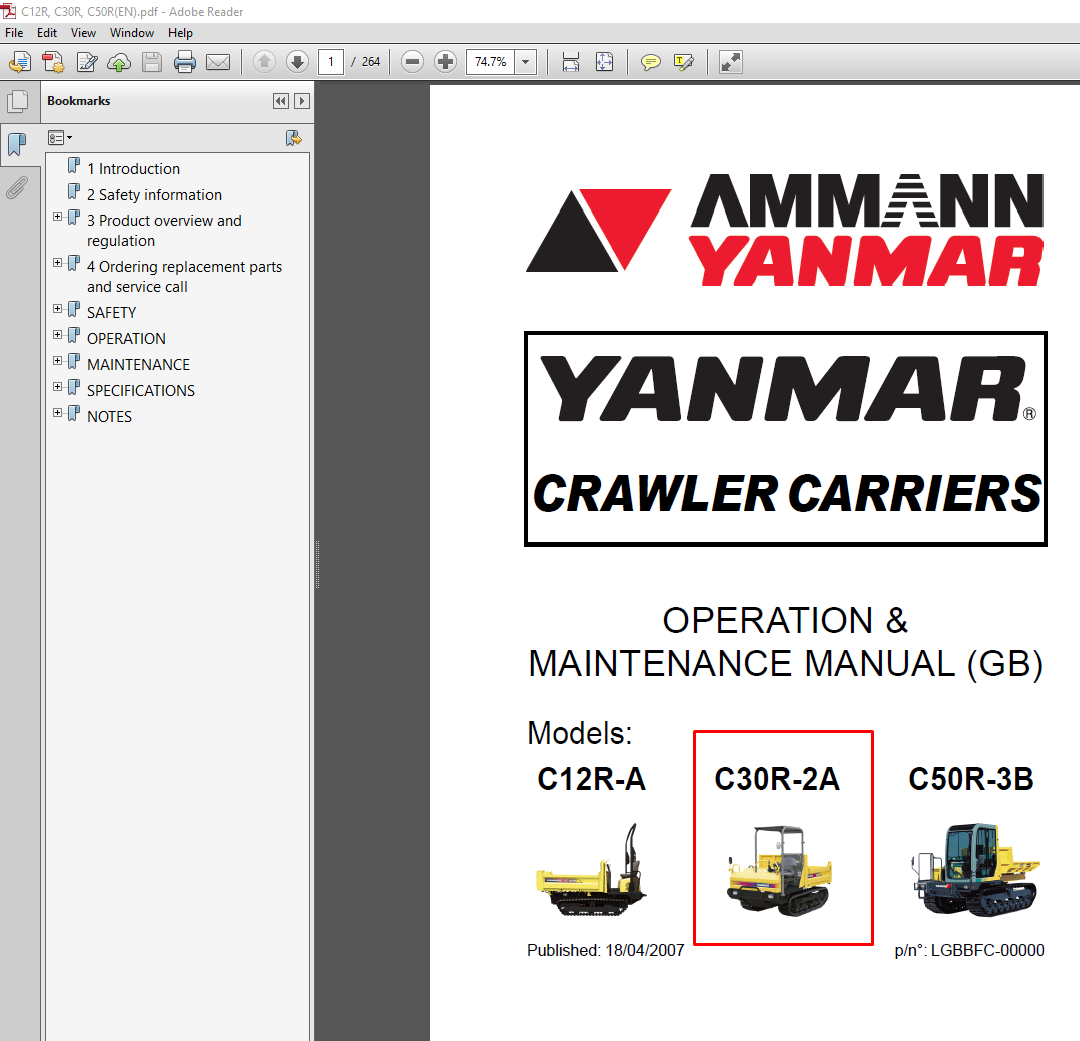Add a sticky note comment
The width and height of the screenshot is (1080, 1041).
(x=650, y=62)
